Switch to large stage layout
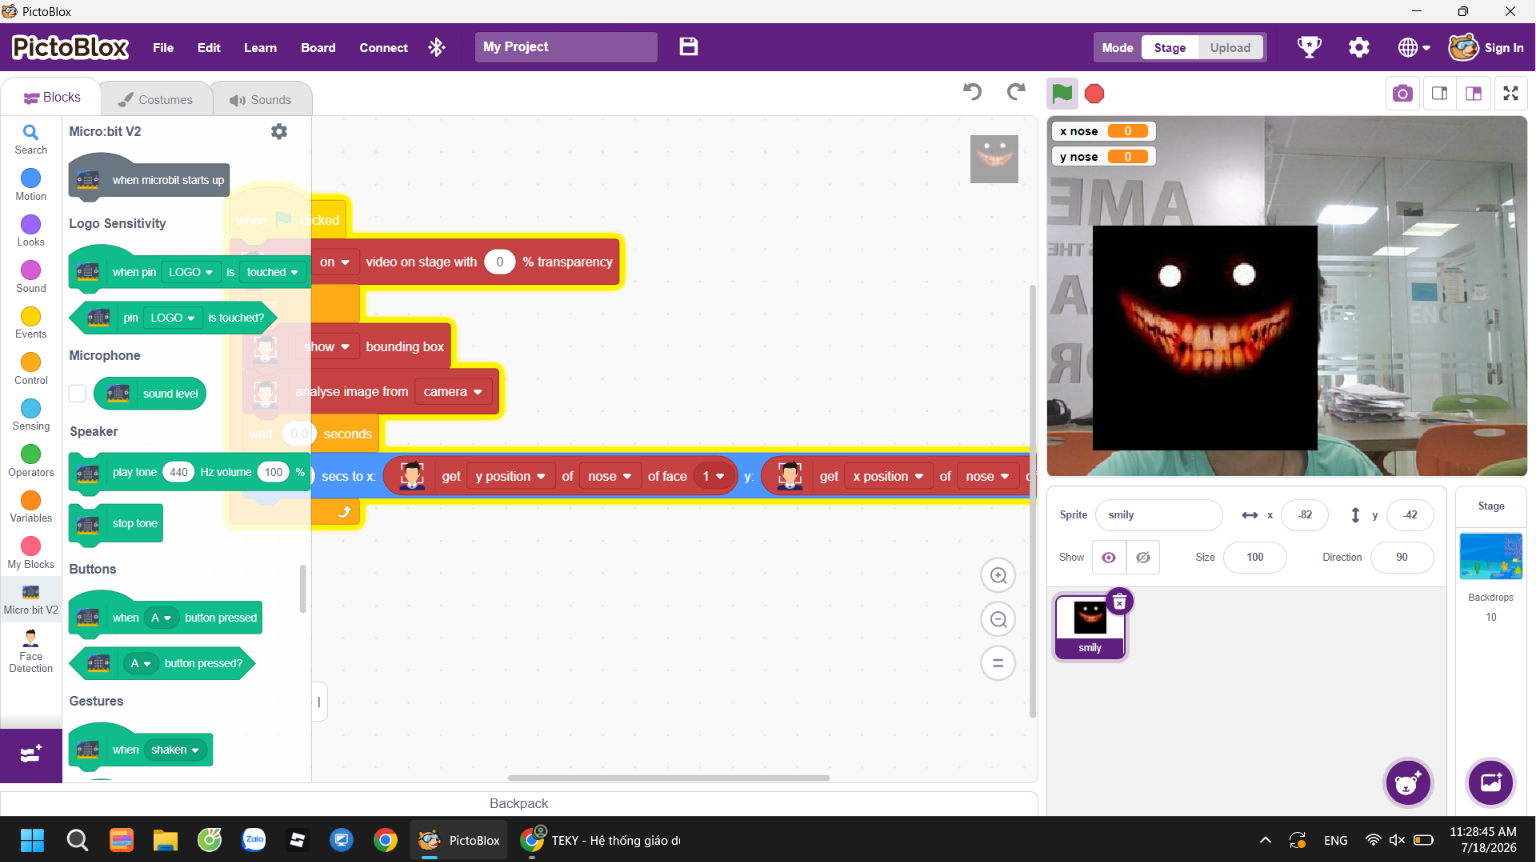 click(1473, 93)
